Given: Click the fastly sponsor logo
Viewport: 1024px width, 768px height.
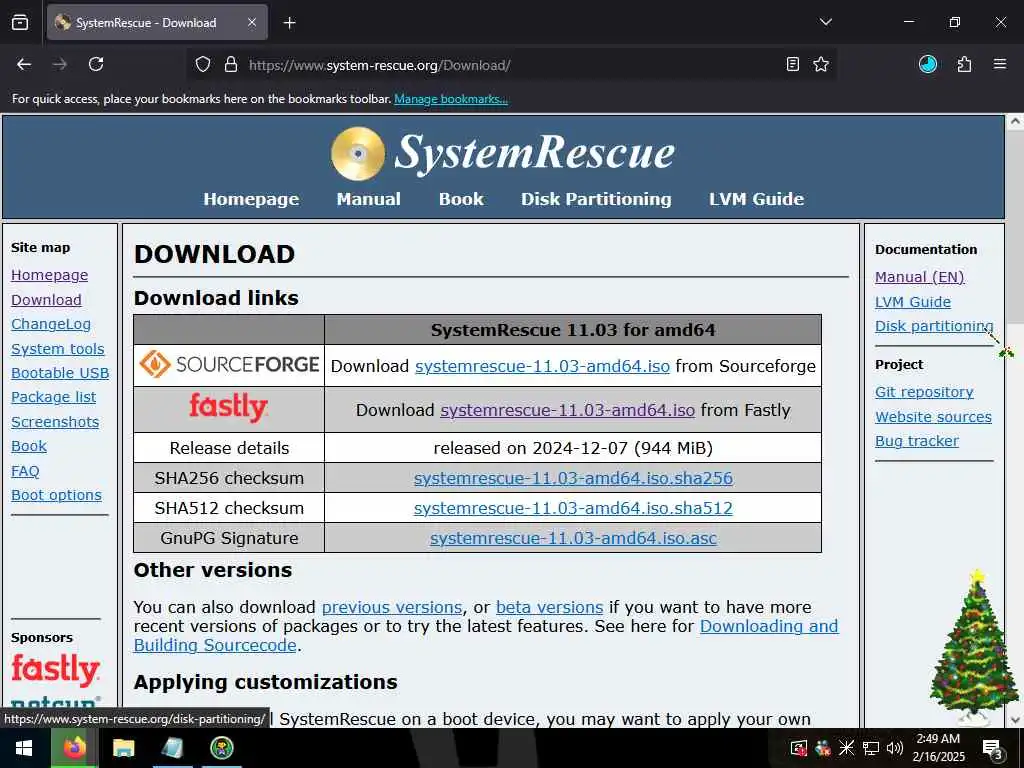Looking at the screenshot, I should [56, 669].
